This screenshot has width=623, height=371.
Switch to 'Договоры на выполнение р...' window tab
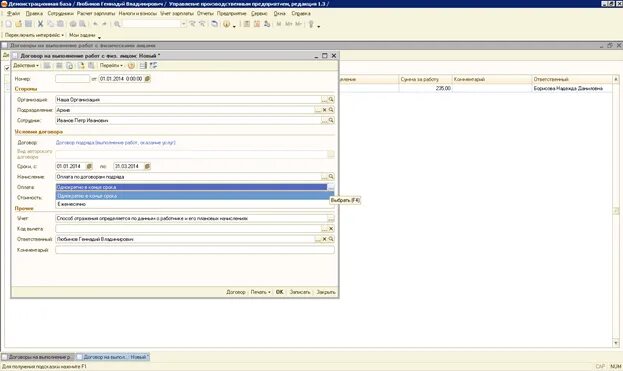pos(37,357)
